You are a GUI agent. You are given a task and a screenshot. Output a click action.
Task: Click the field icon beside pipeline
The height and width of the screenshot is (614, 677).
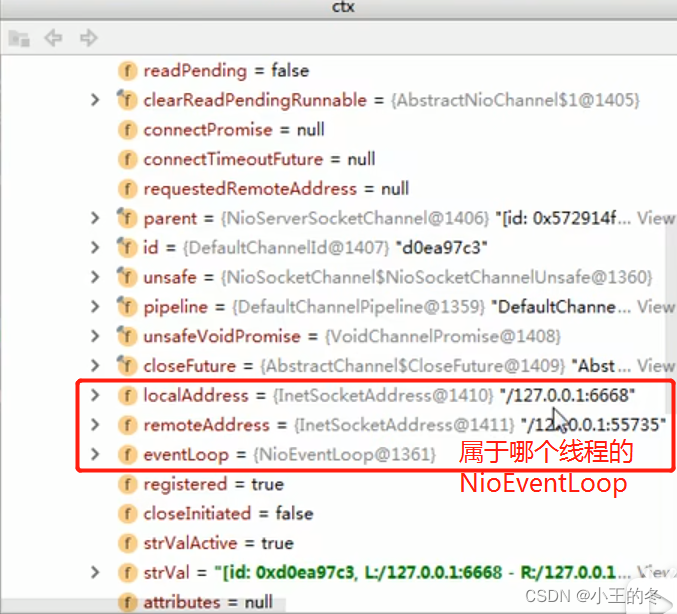coord(127,307)
